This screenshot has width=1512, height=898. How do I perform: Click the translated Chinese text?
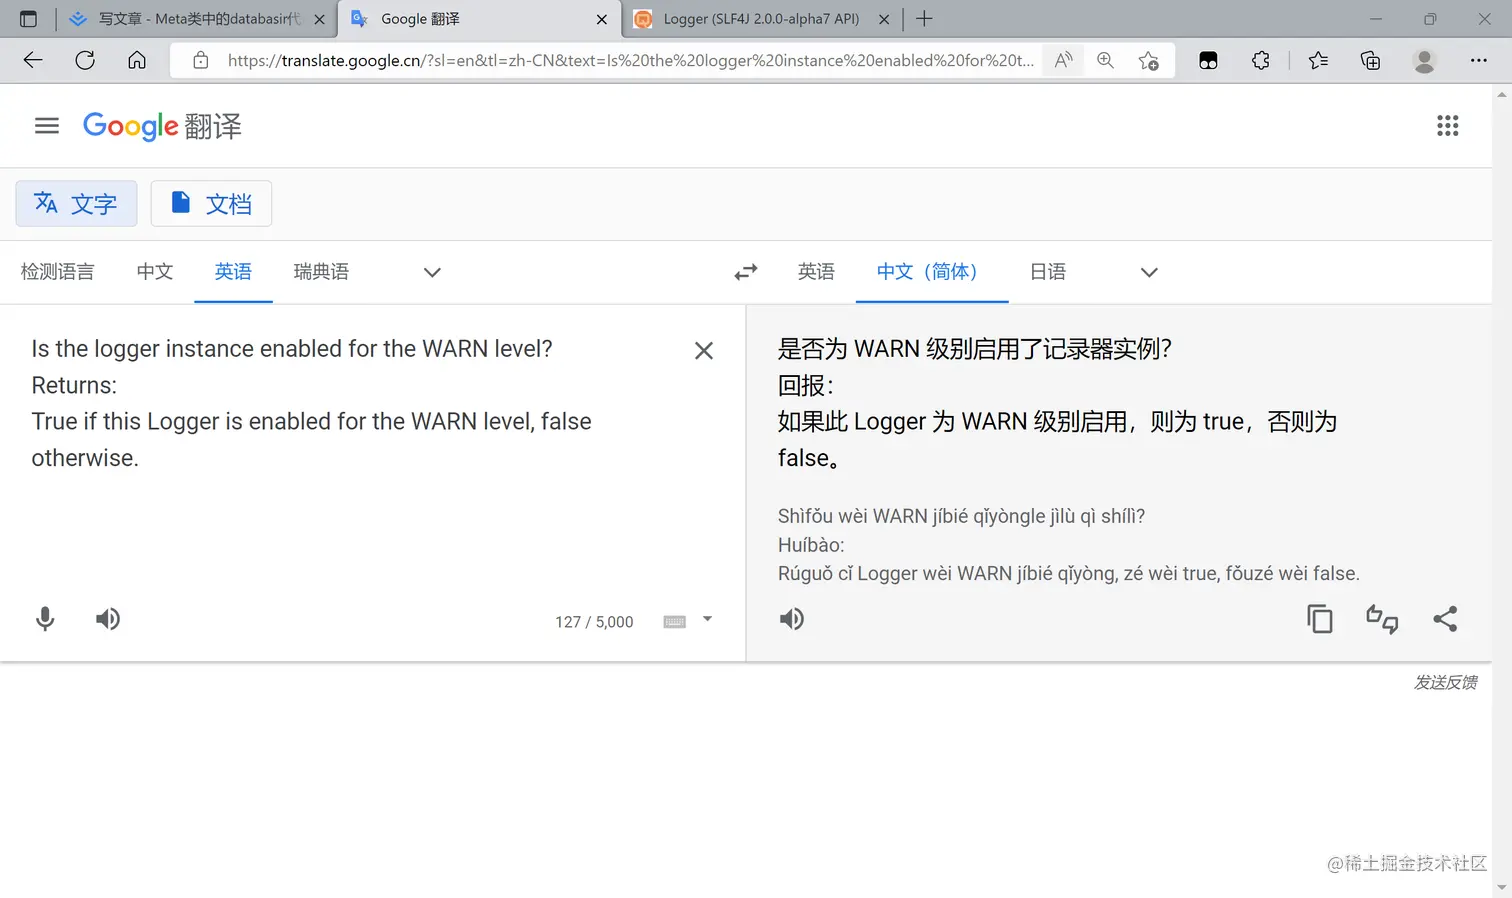click(1057, 403)
